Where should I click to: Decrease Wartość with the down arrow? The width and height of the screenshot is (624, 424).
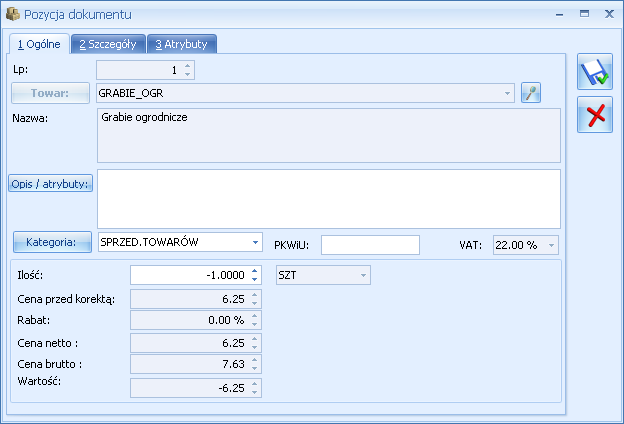255,392
